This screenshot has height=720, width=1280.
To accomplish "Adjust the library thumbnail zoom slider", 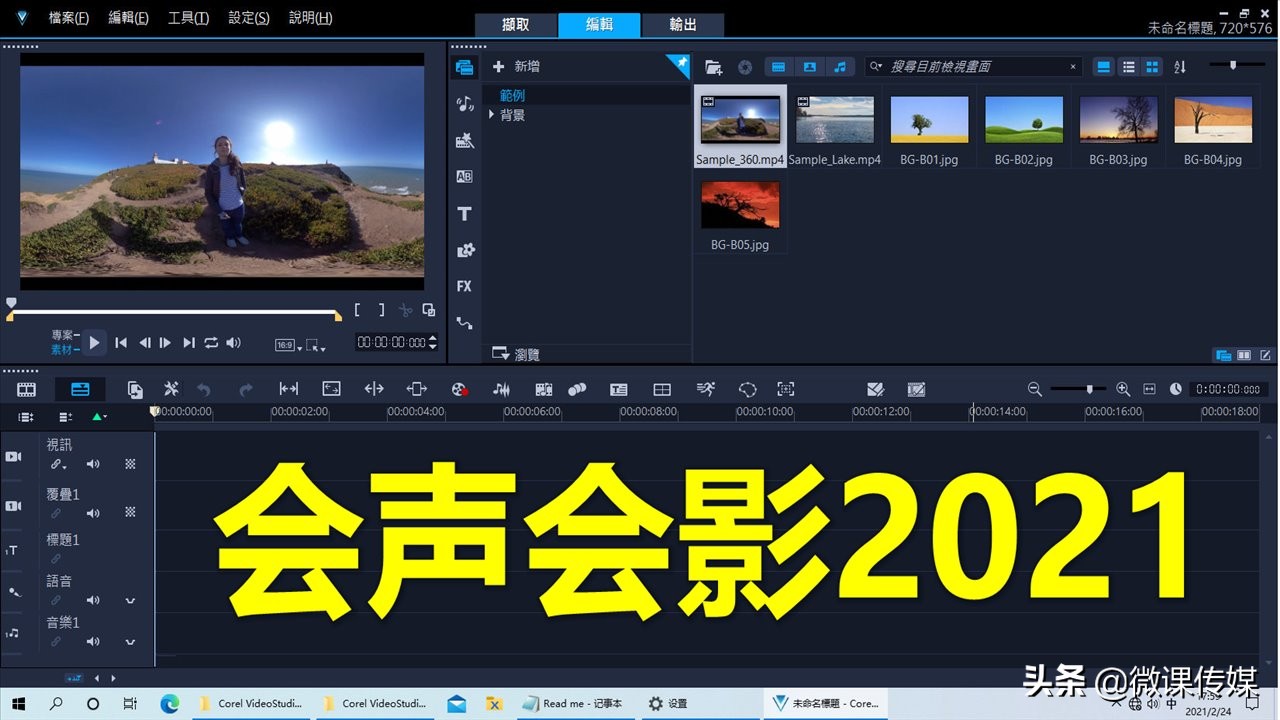I will [1232, 62].
